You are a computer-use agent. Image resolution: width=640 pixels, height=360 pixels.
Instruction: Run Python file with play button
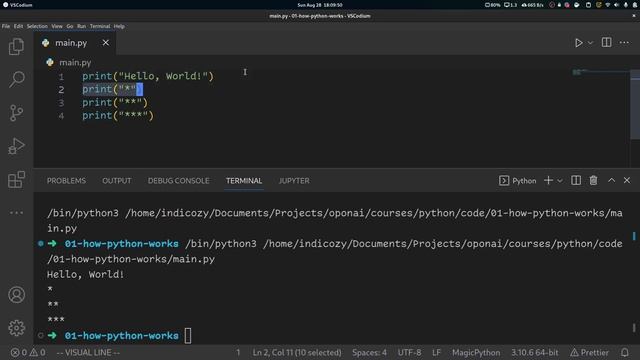coord(578,43)
